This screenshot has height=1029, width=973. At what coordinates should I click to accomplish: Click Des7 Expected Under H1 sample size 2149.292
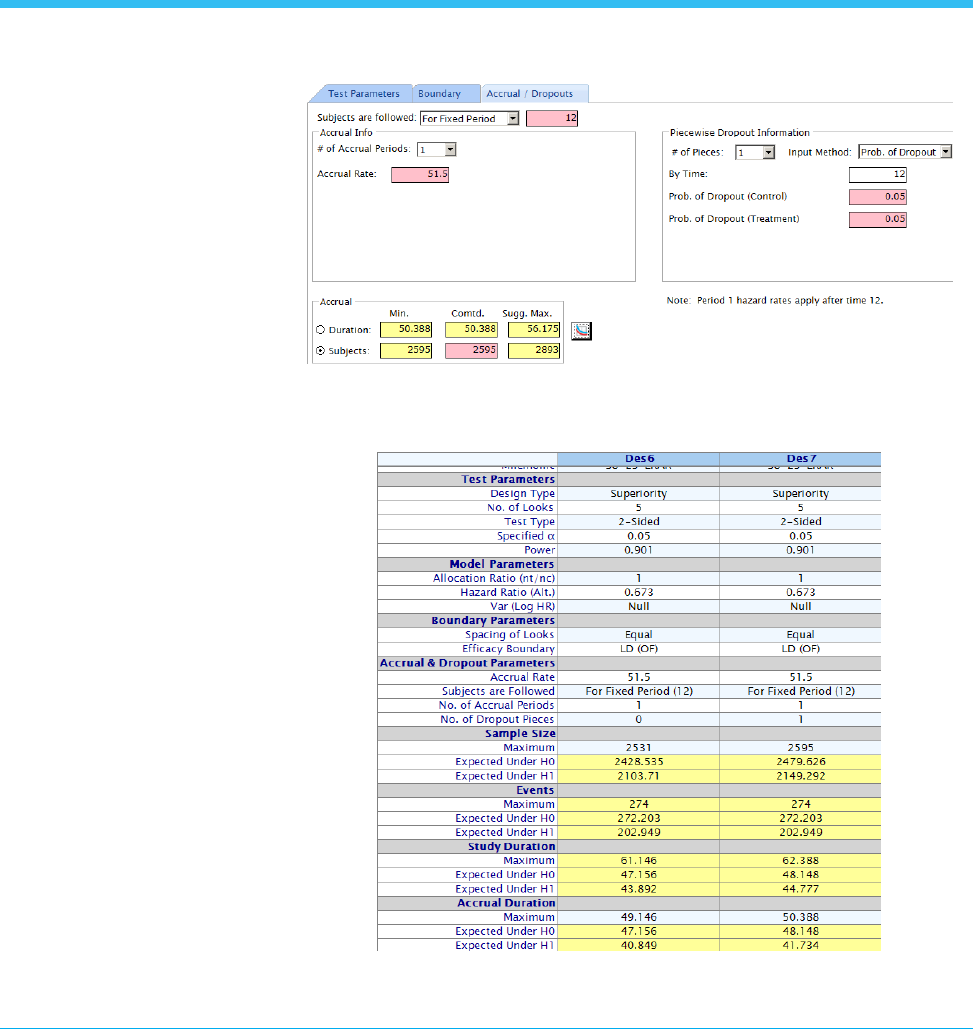[x=800, y=776]
